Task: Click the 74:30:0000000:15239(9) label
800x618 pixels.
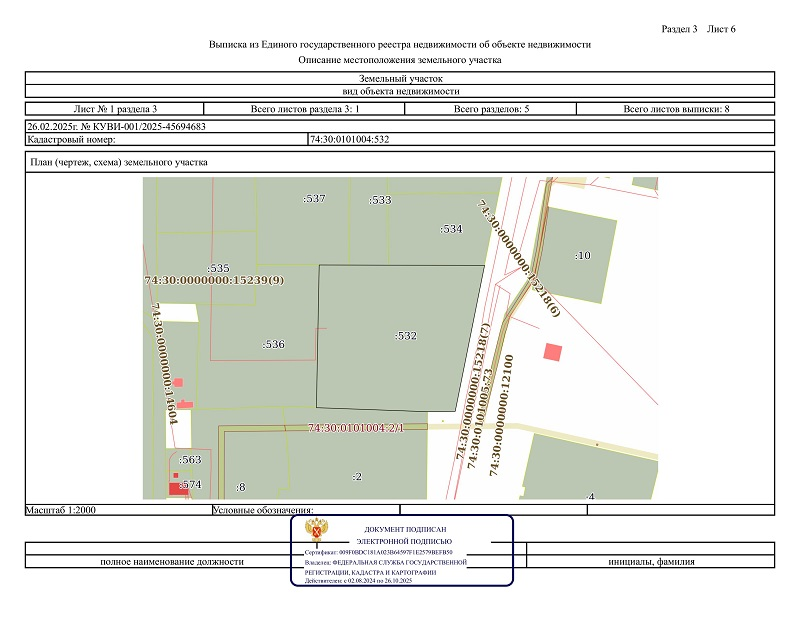Action: (x=214, y=280)
